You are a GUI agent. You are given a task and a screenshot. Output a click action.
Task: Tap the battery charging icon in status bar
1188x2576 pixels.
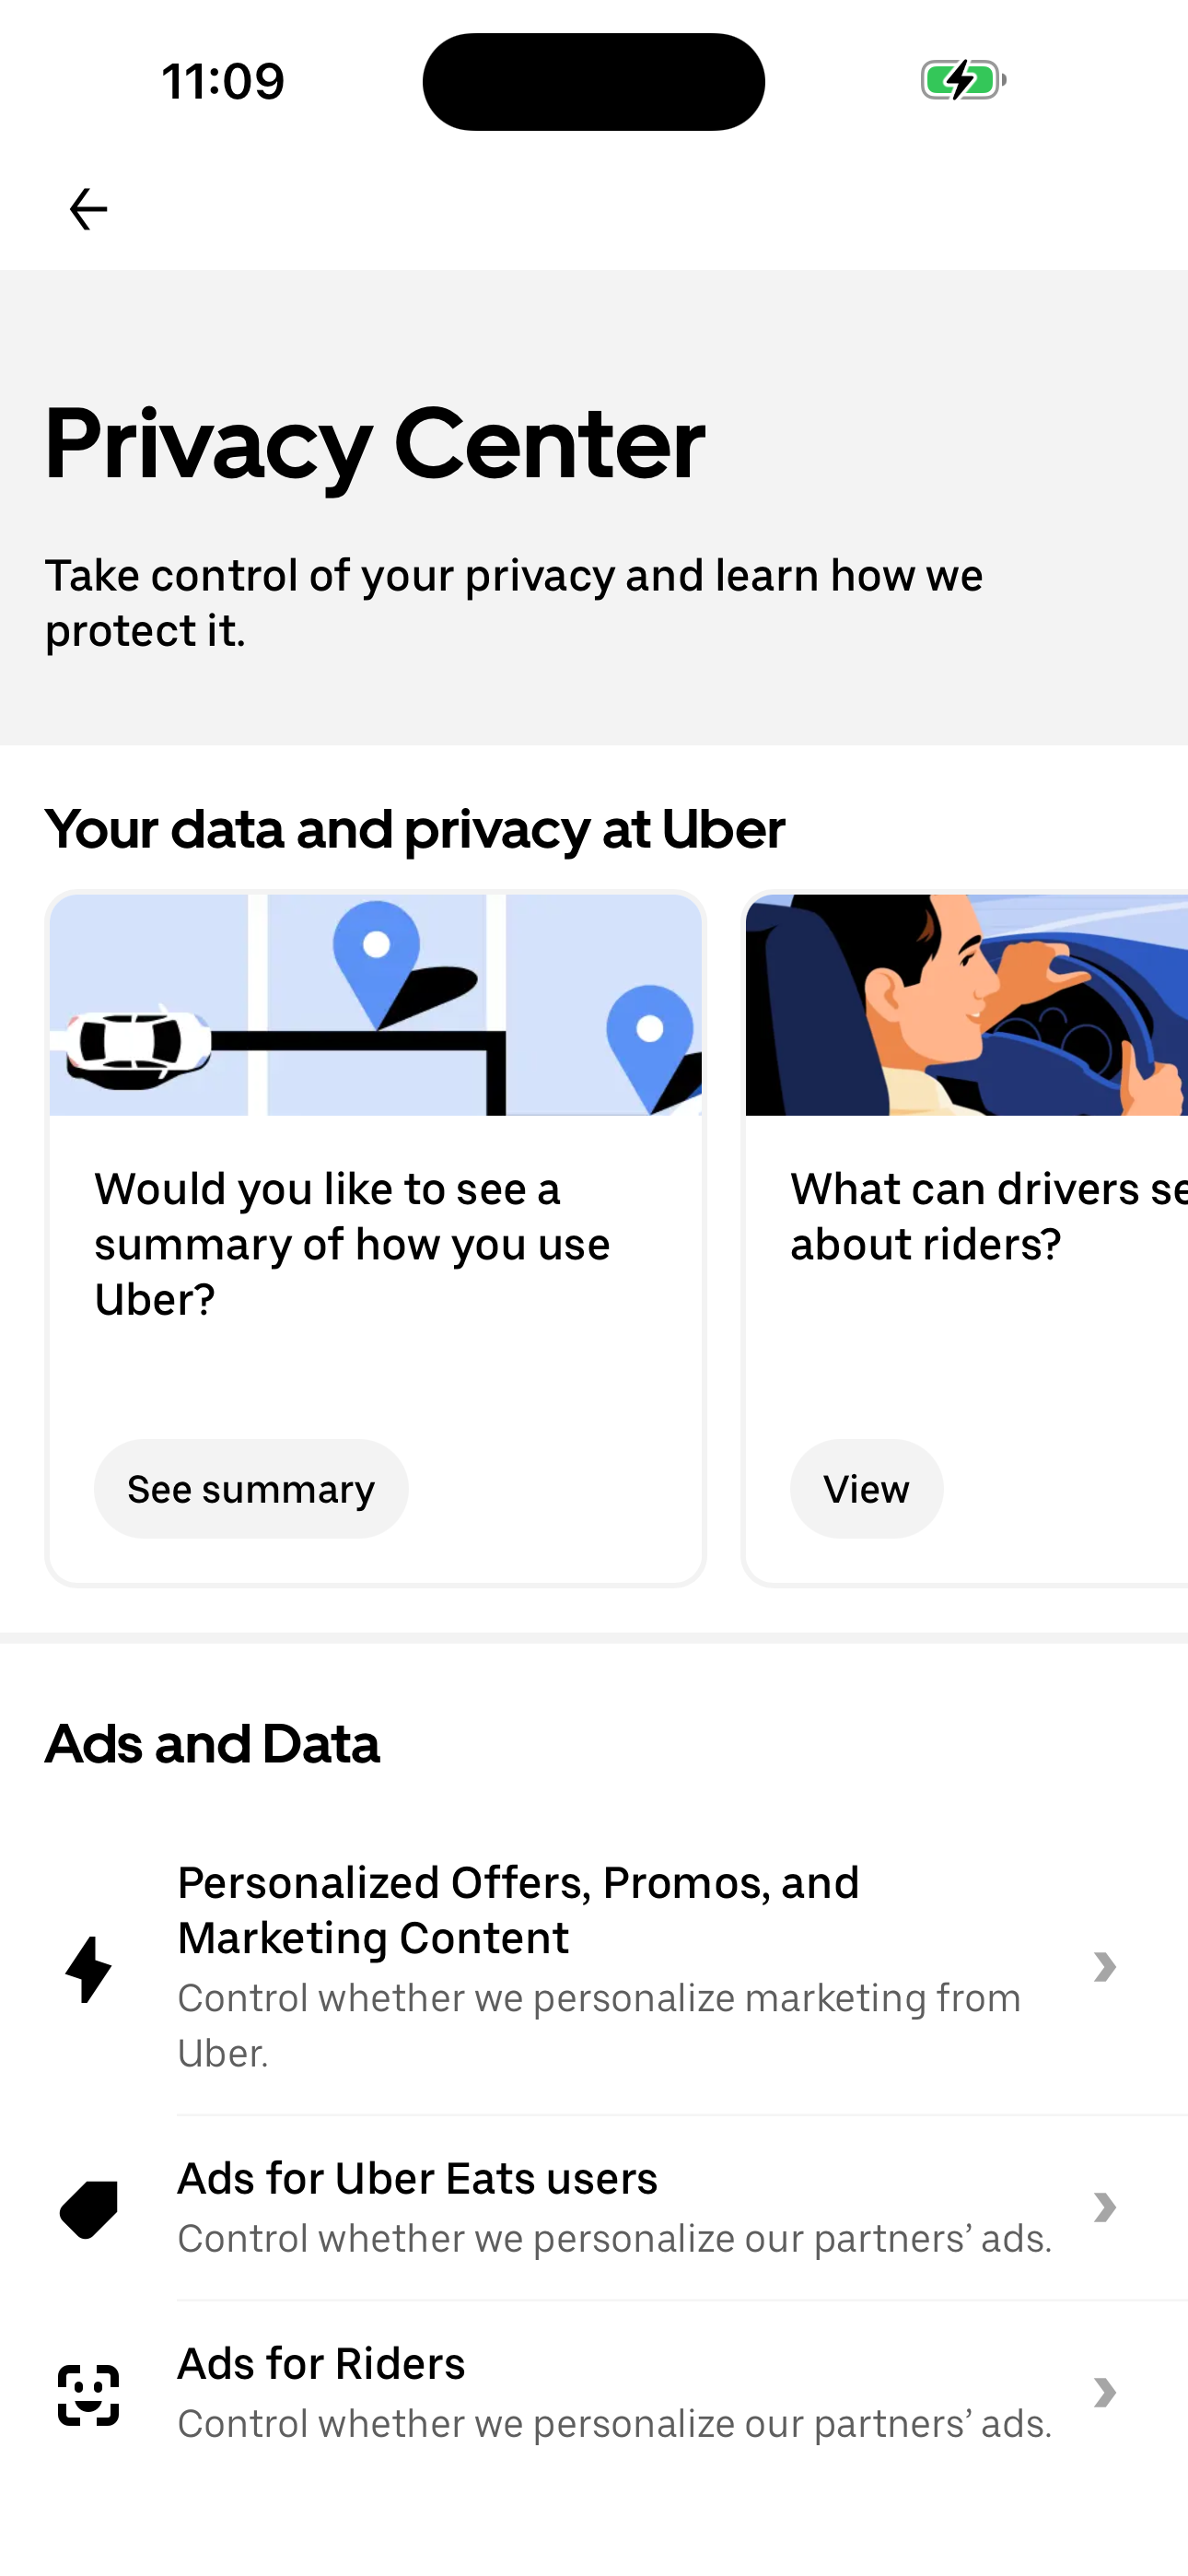pyautogui.click(x=962, y=80)
